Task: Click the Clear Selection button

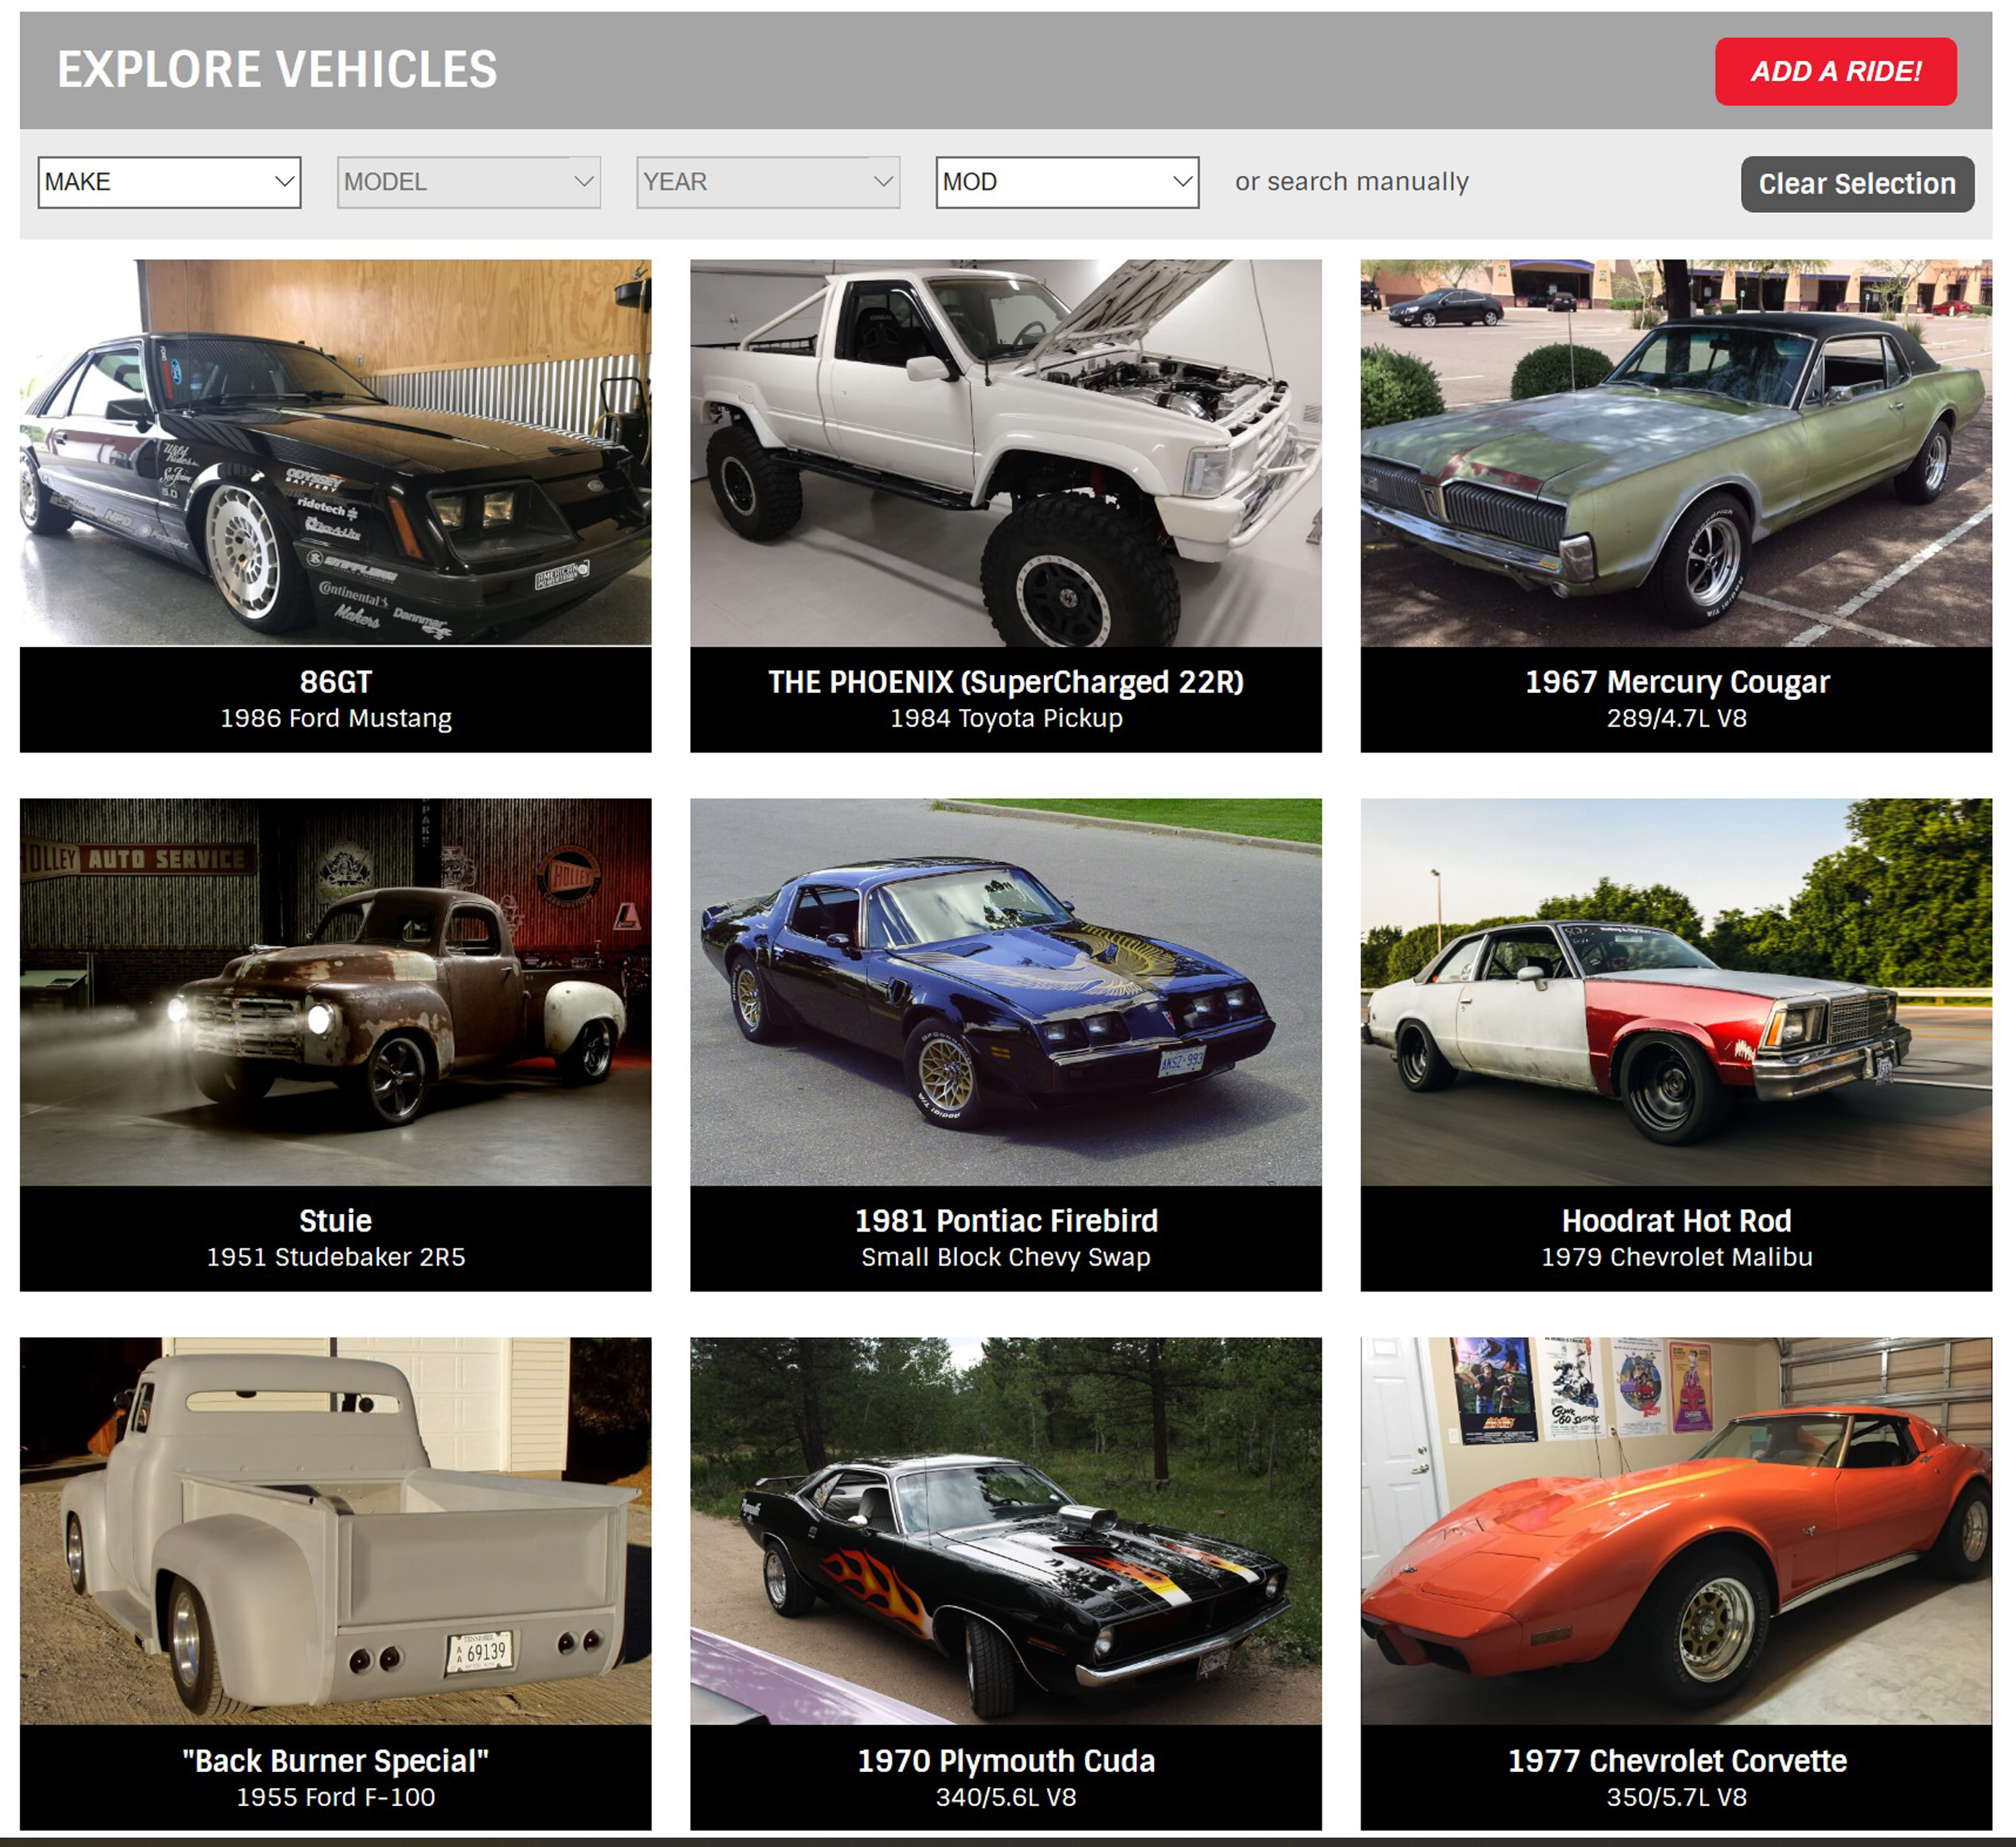Action: point(1857,184)
